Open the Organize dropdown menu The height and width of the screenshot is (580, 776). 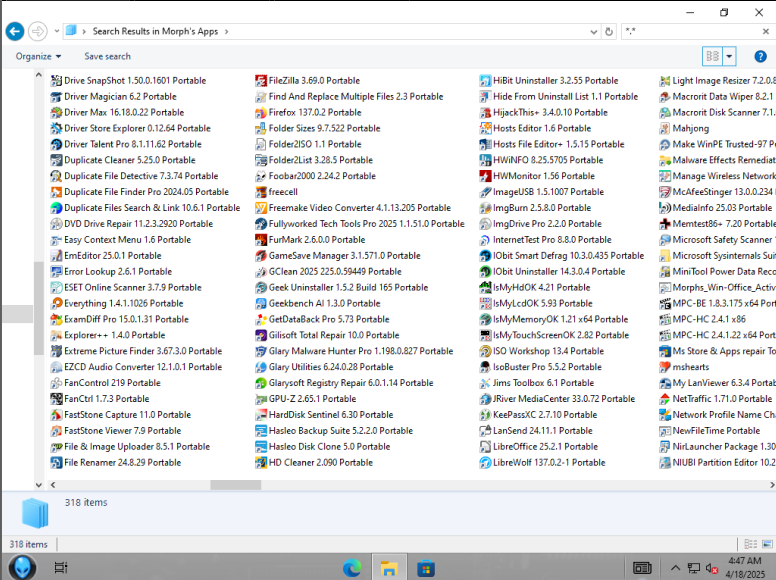pos(38,56)
